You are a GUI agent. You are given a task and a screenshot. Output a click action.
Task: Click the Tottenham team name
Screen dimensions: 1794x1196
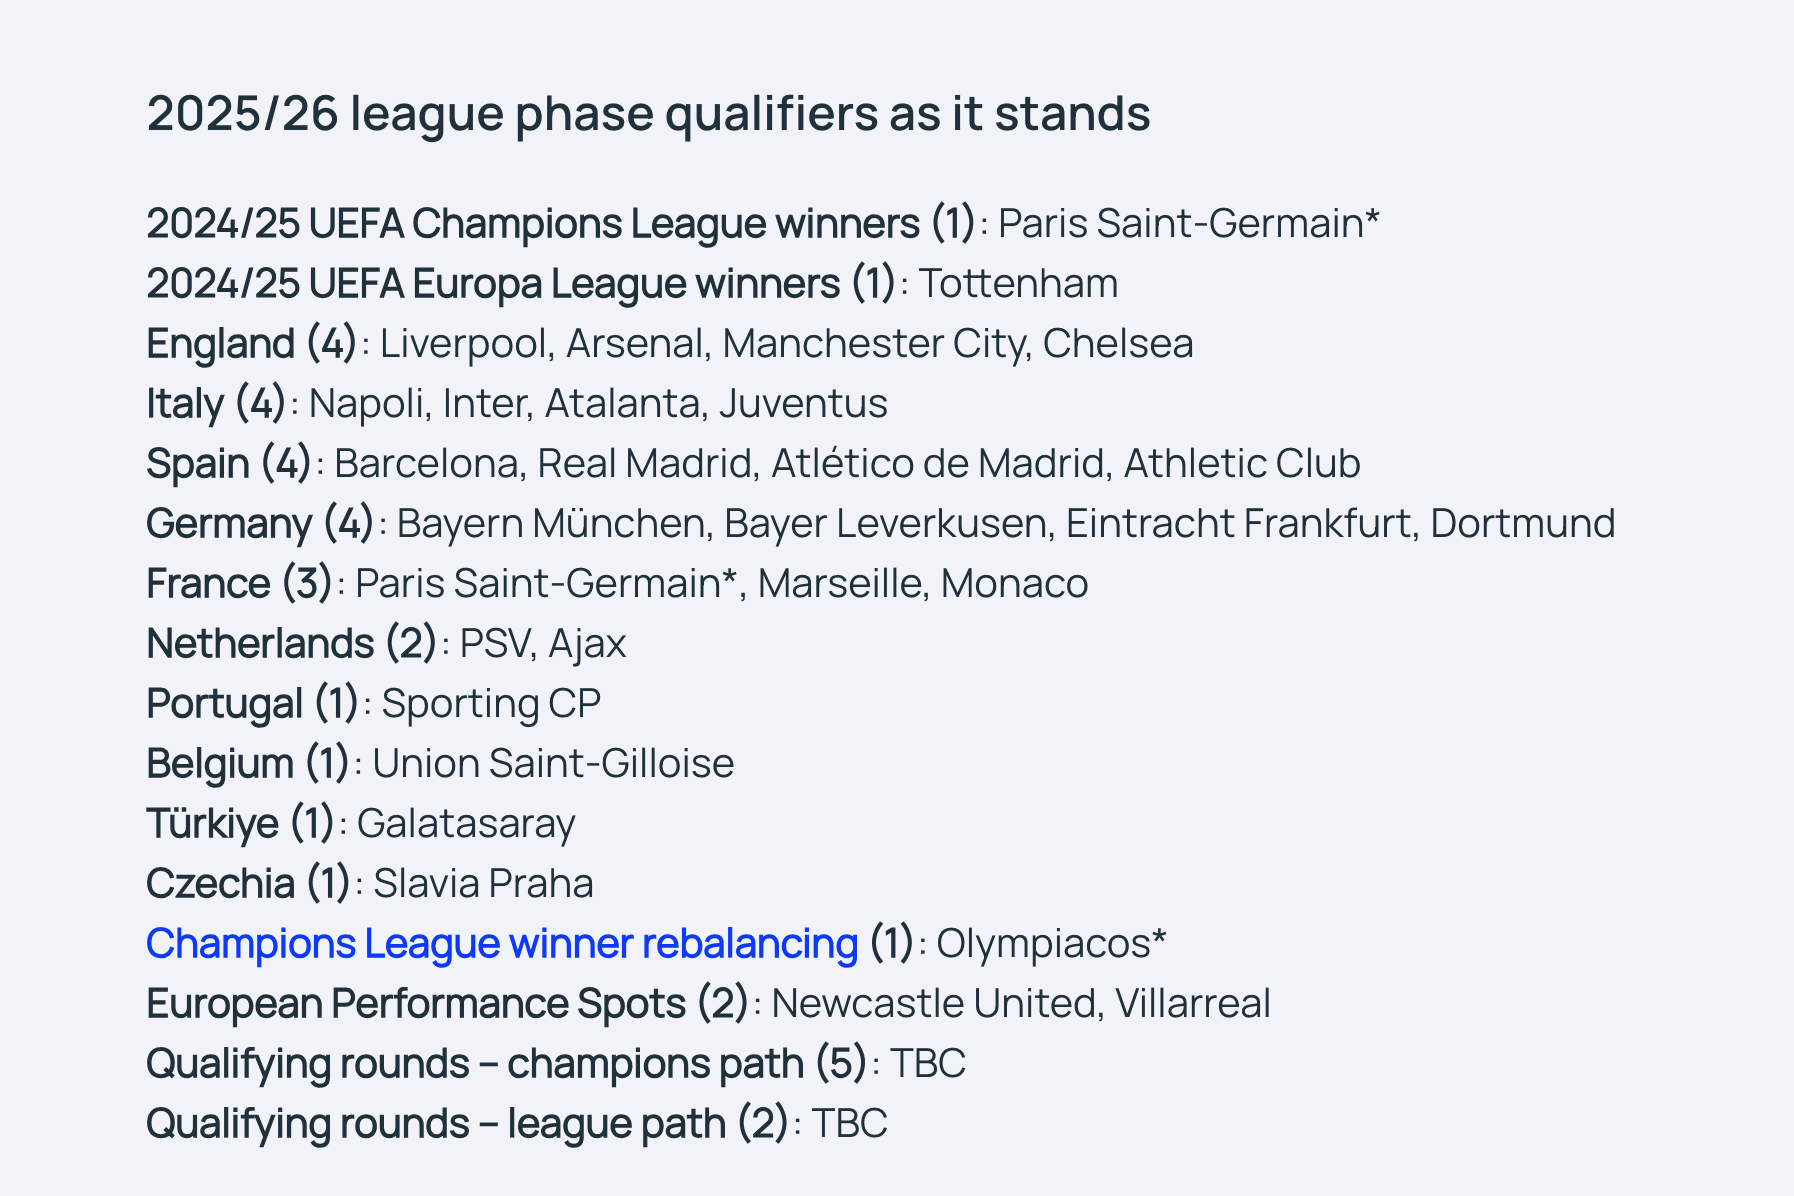point(1018,284)
